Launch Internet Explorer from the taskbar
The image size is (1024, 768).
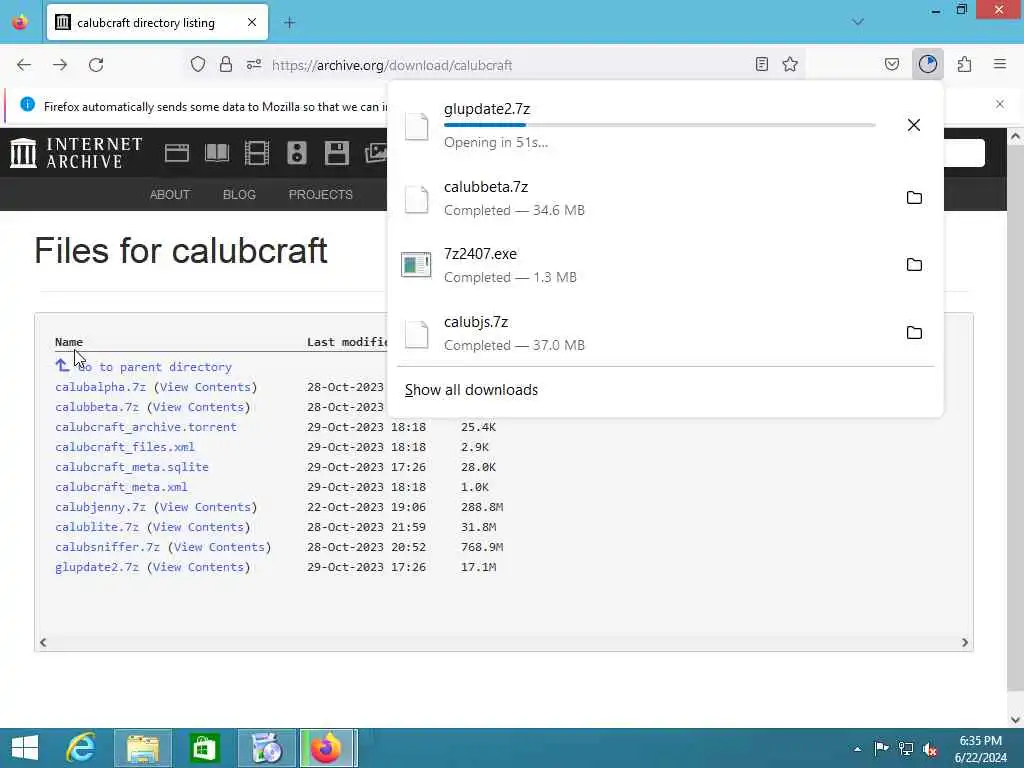coord(81,748)
